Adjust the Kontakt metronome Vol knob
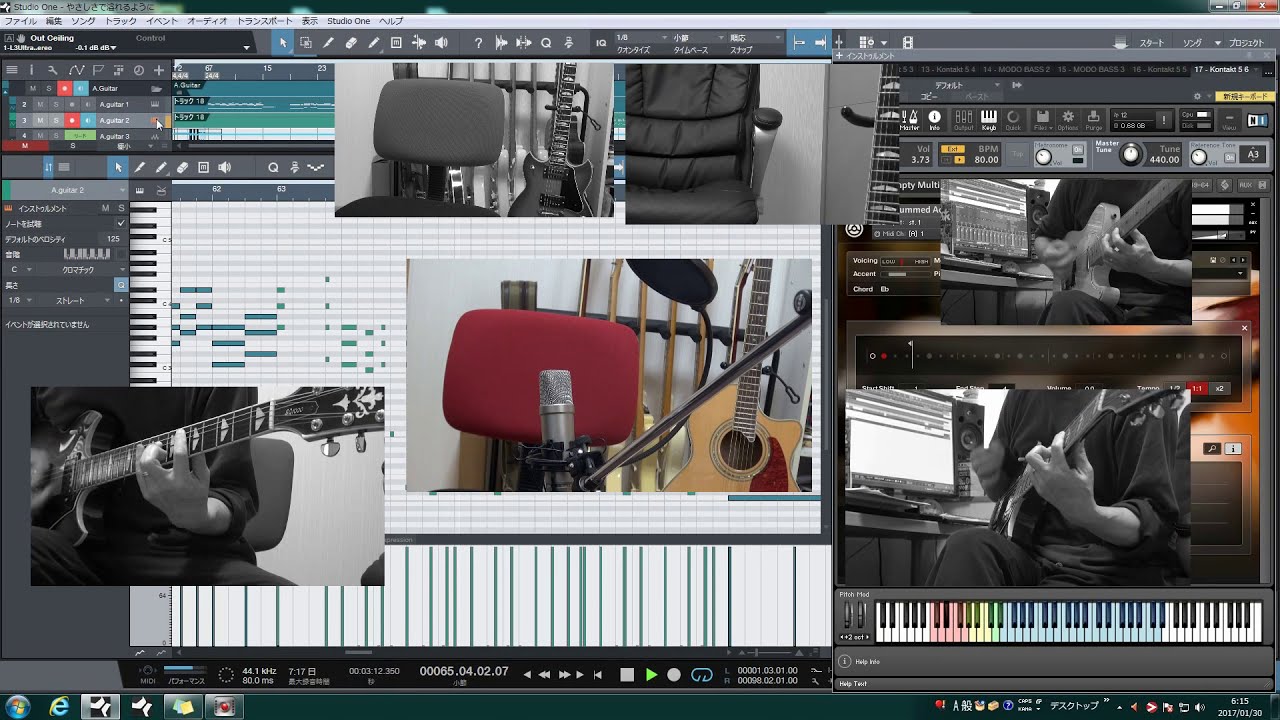Image resolution: width=1280 pixels, height=720 pixels. click(1044, 156)
